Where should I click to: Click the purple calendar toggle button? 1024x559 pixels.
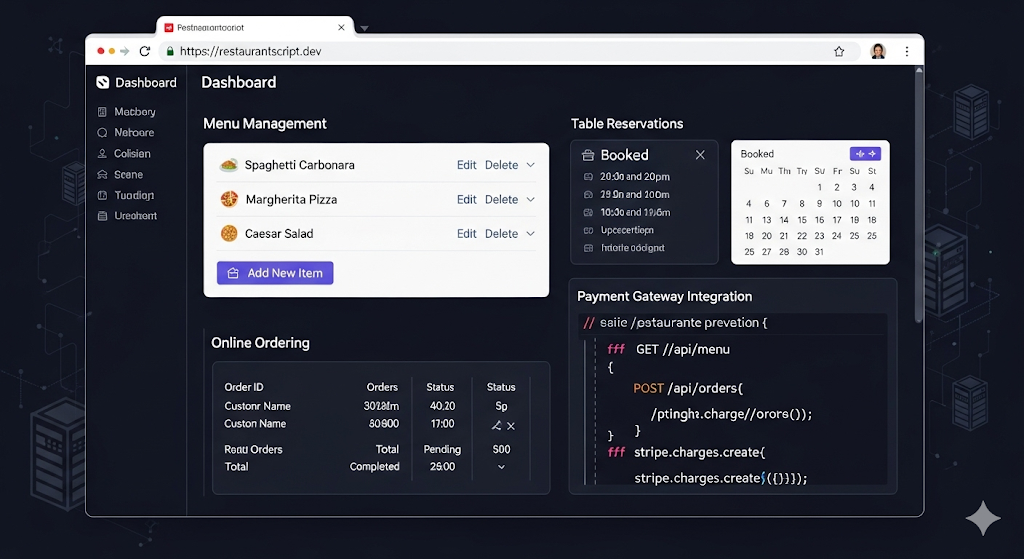pos(865,153)
